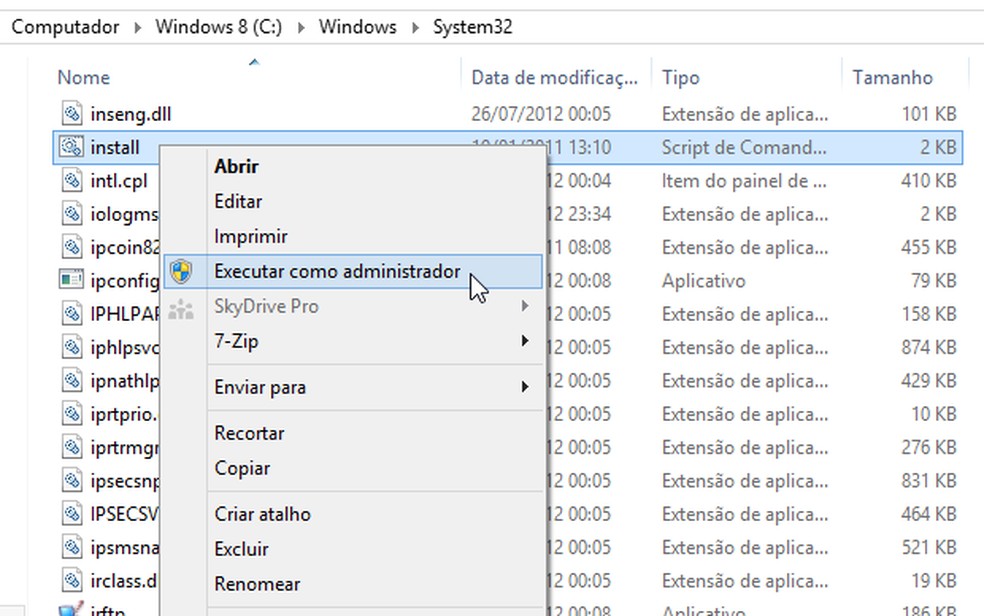This screenshot has width=984, height=616.
Task: Click the shield icon beside Executar como administrador
Action: pos(181,272)
